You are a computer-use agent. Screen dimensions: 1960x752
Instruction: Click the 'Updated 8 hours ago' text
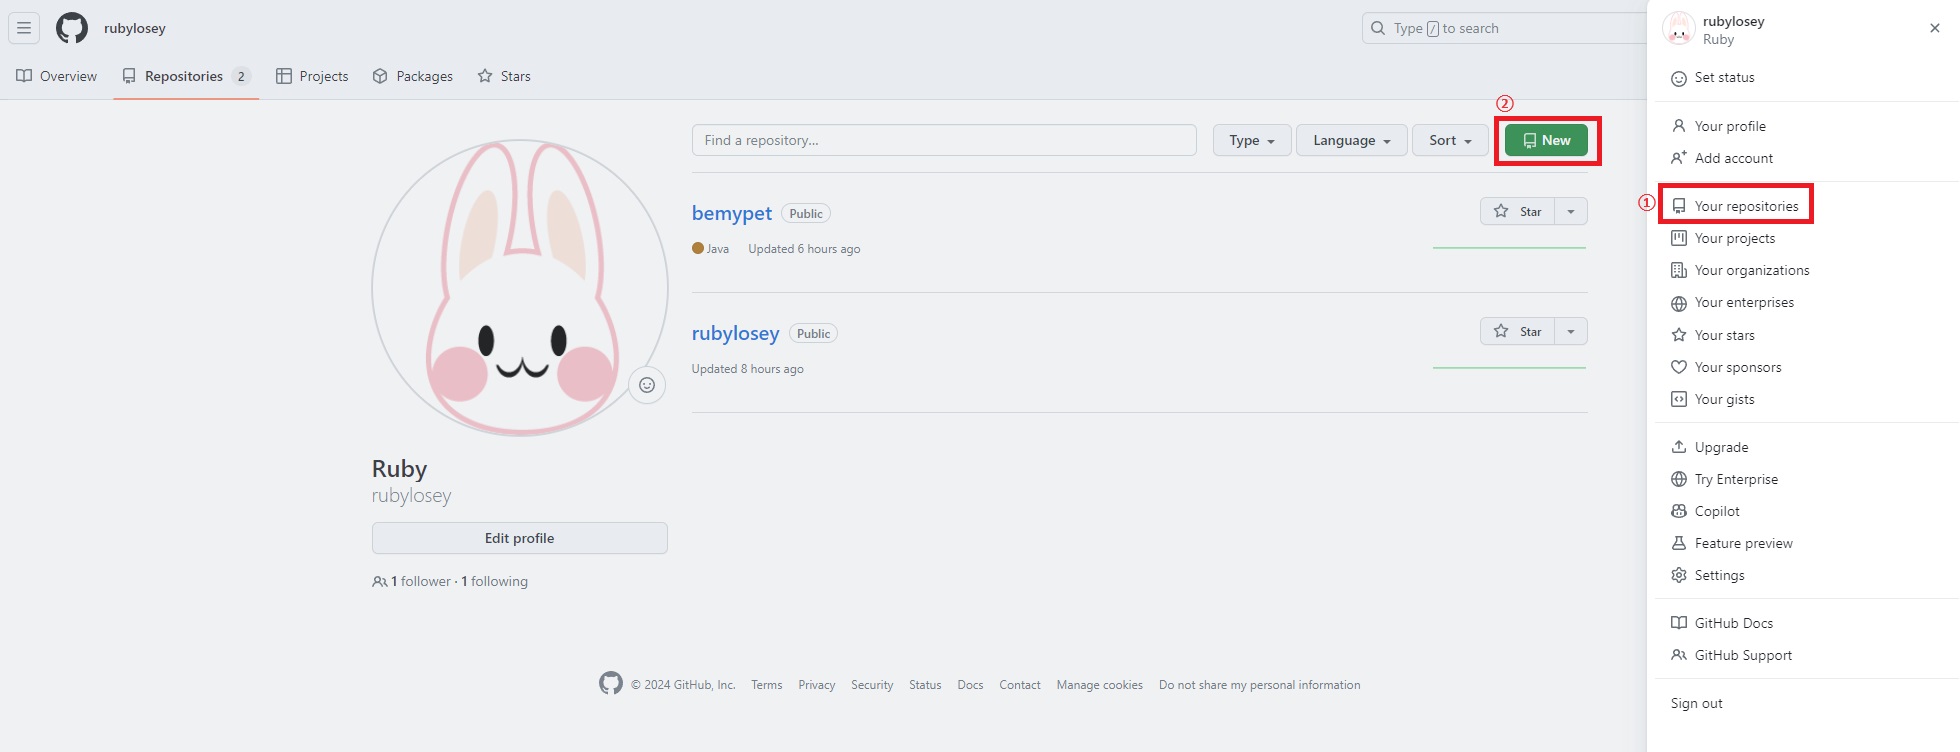748,369
